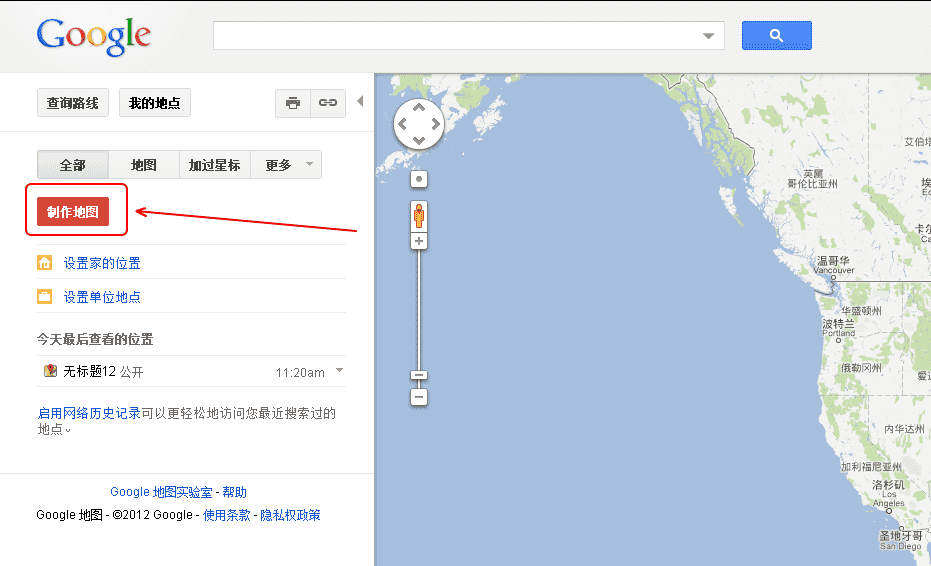Click the red 制作地图 button
931x566 pixels.
coord(73,211)
